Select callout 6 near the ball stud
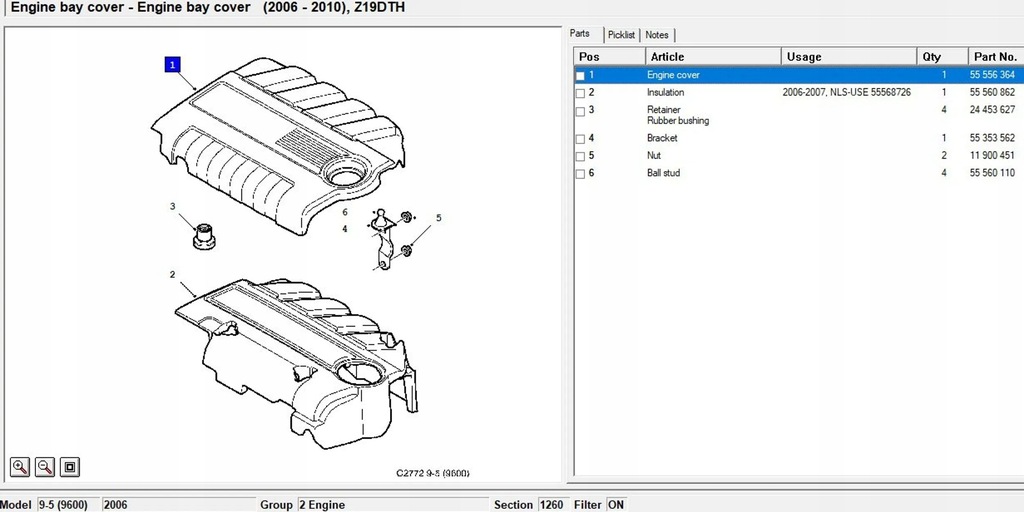Image resolution: width=1024 pixels, height=512 pixels. pos(345,212)
